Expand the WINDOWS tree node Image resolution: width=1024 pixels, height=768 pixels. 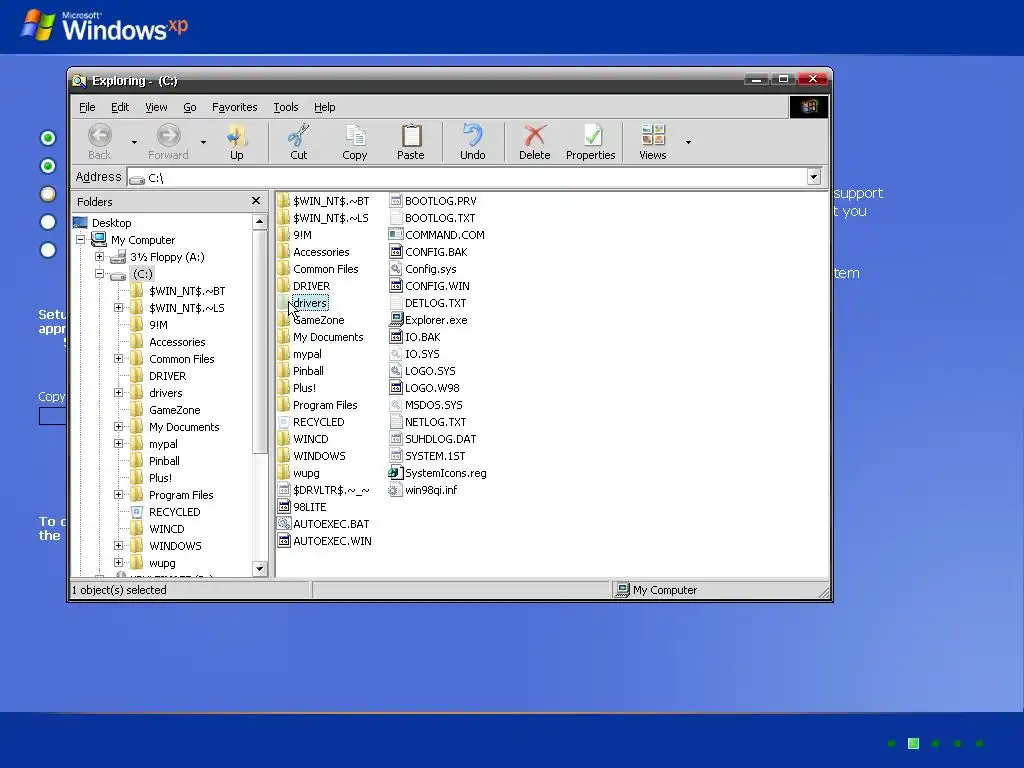[118, 545]
